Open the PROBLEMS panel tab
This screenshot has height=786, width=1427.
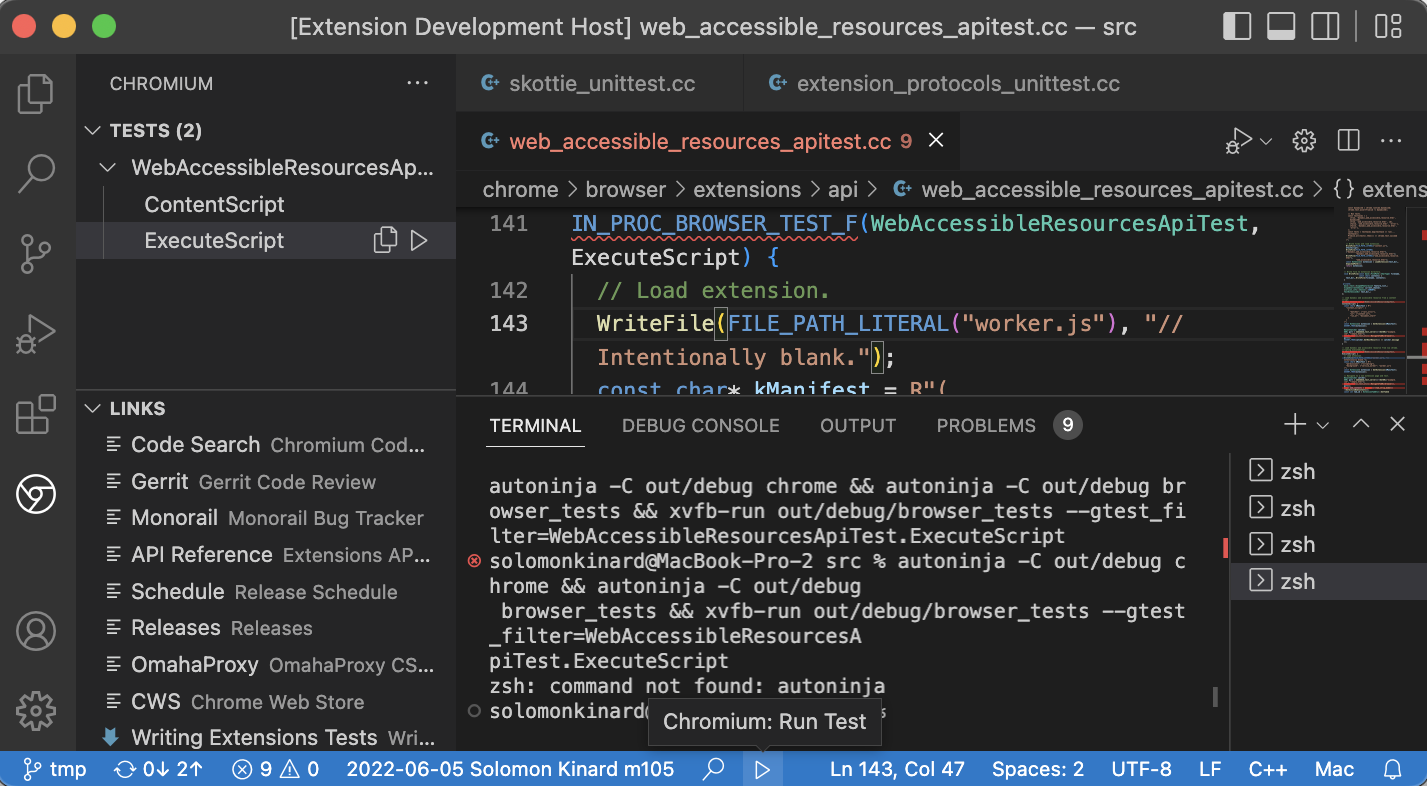[x=1009, y=425]
